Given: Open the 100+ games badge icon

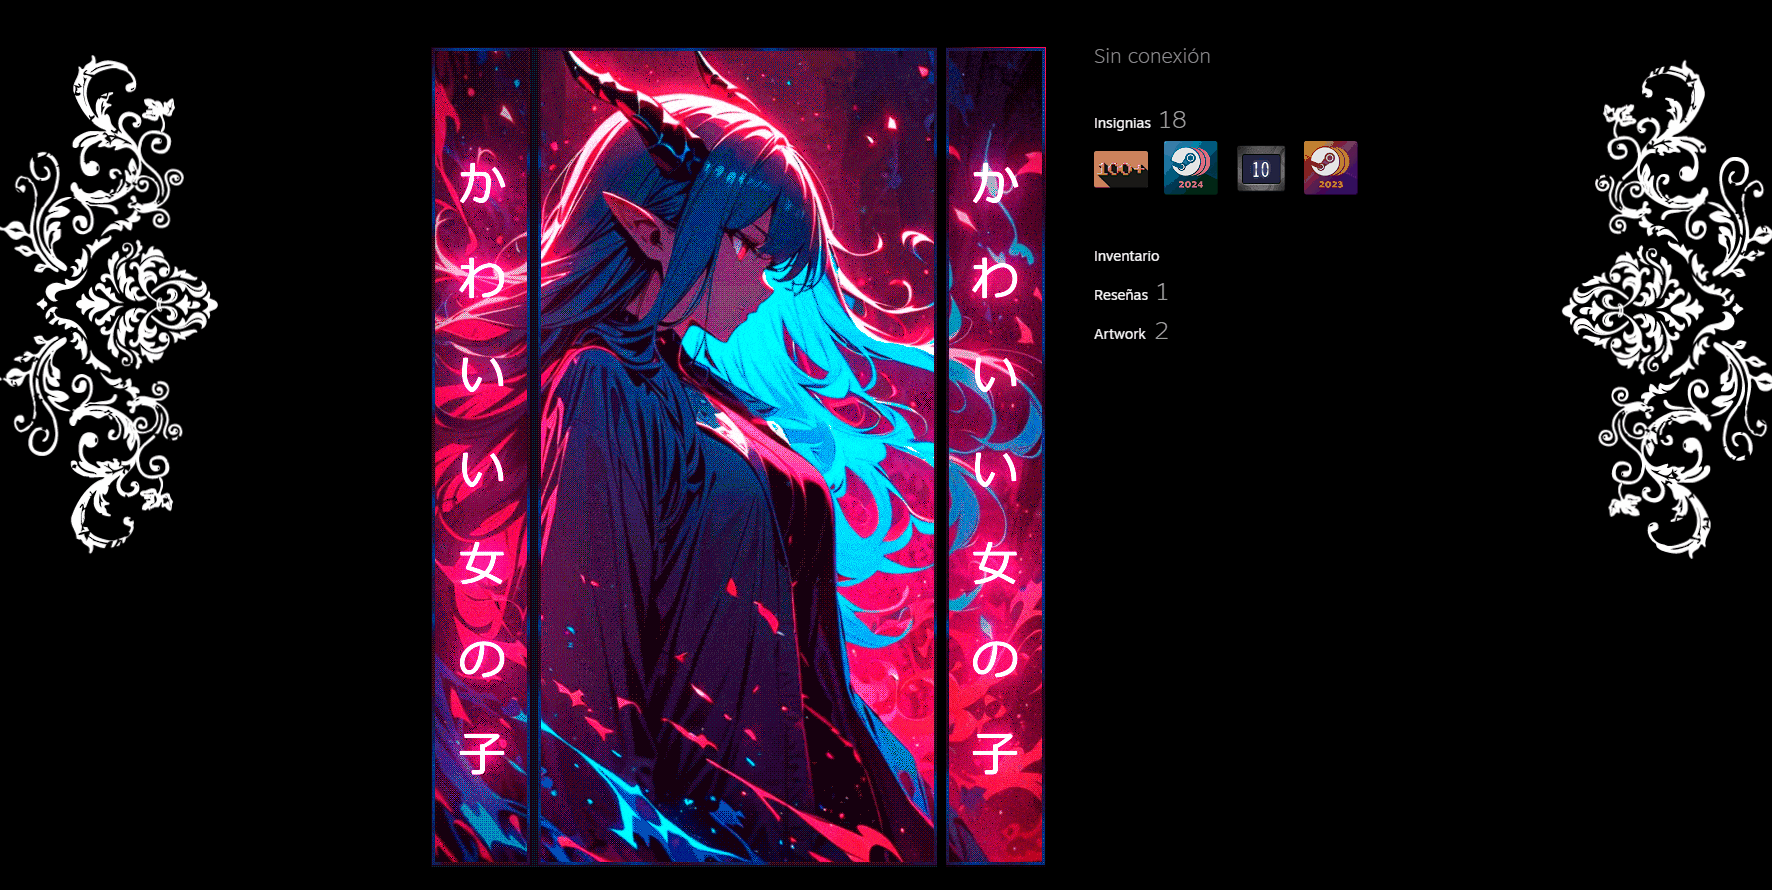Looking at the screenshot, I should pos(1120,168).
